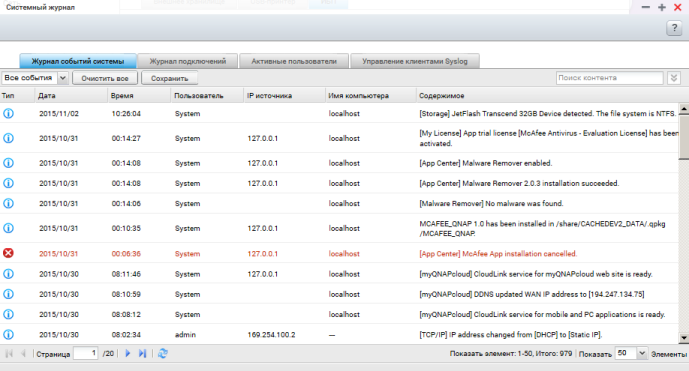The height and width of the screenshot is (371, 689).
Task: Click the Поиск контента search field
Action: (609, 78)
